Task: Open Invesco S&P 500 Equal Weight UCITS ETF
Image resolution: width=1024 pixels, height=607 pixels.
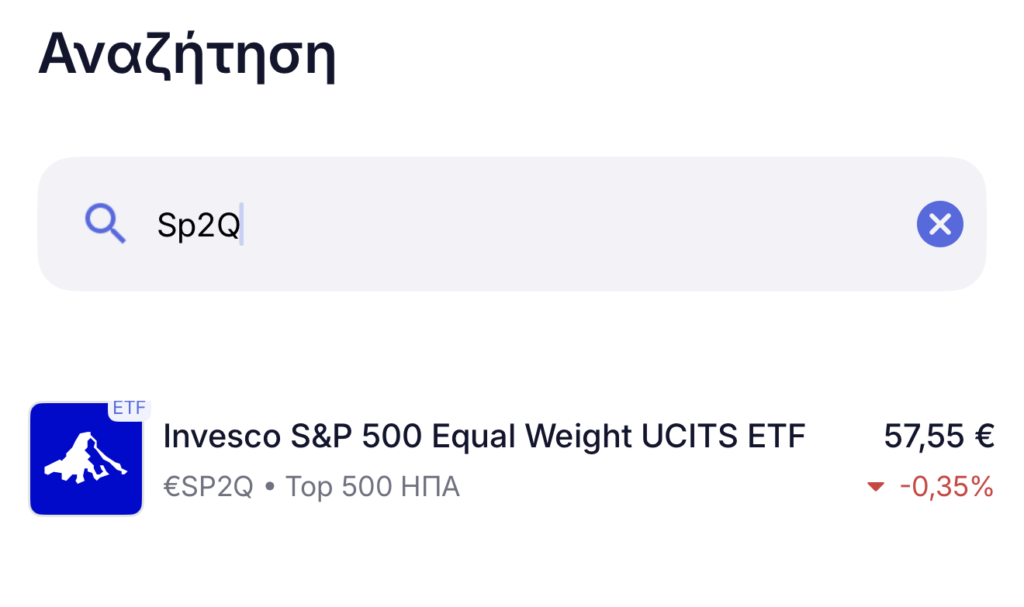Action: pyautogui.click(x=483, y=437)
